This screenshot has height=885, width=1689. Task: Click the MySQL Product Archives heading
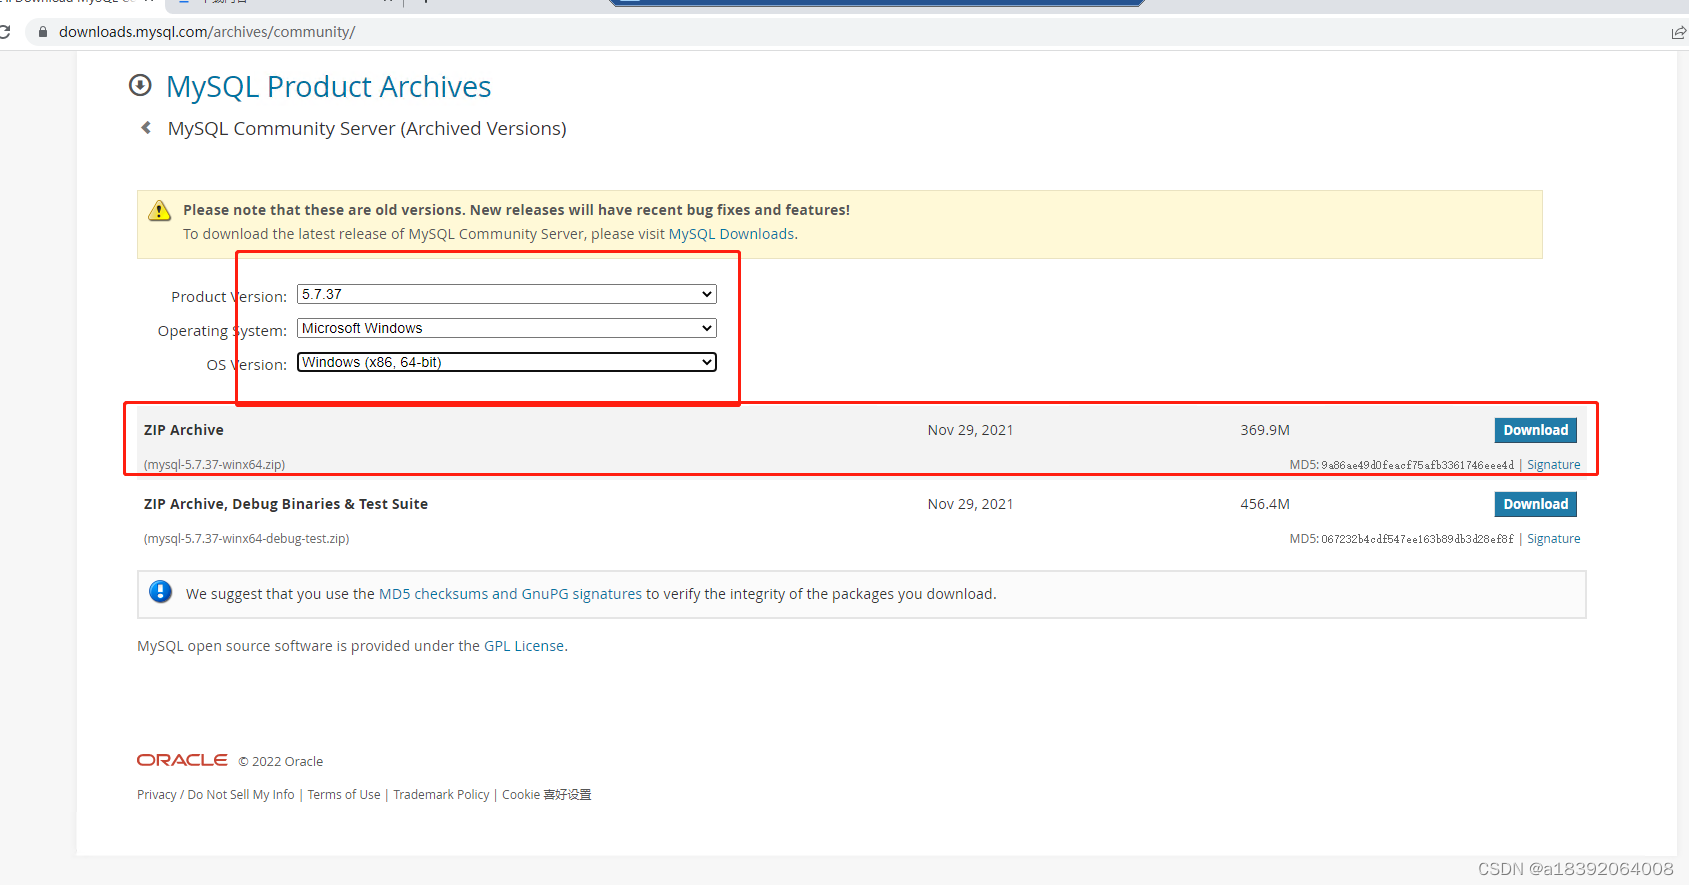click(329, 87)
